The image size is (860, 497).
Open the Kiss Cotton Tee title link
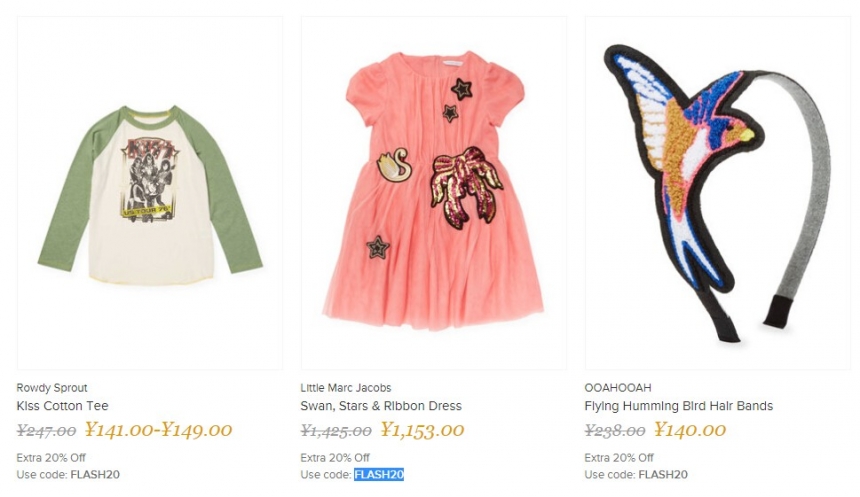pos(63,406)
